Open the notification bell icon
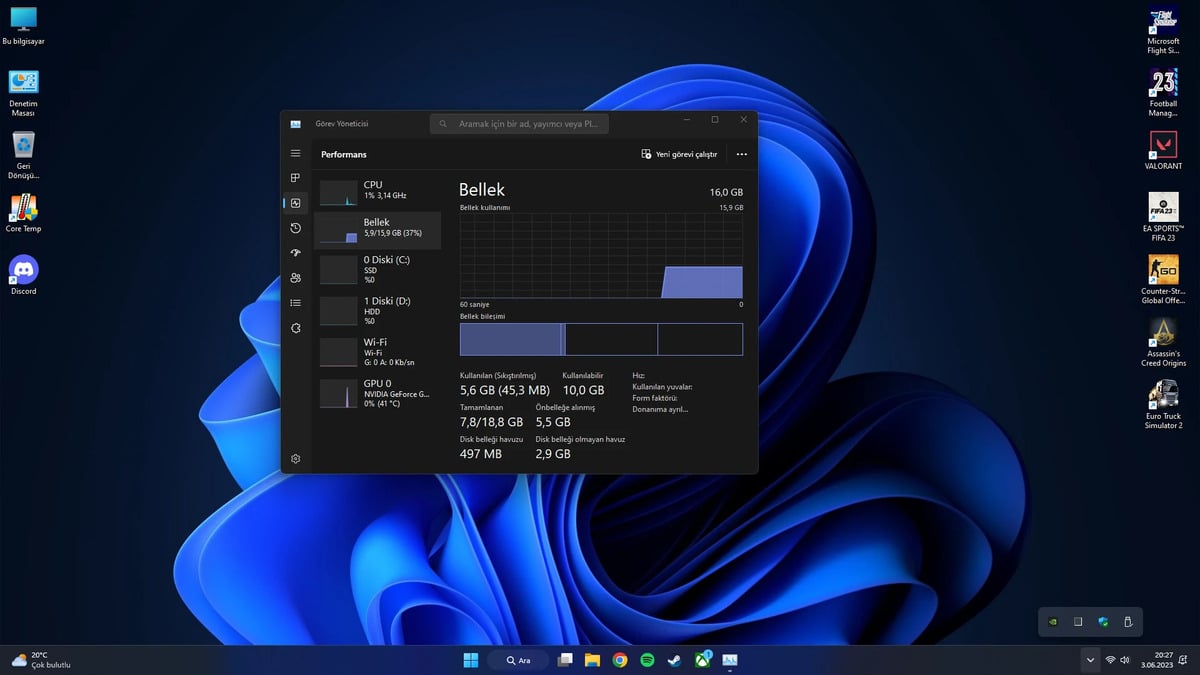 [x=1185, y=660]
